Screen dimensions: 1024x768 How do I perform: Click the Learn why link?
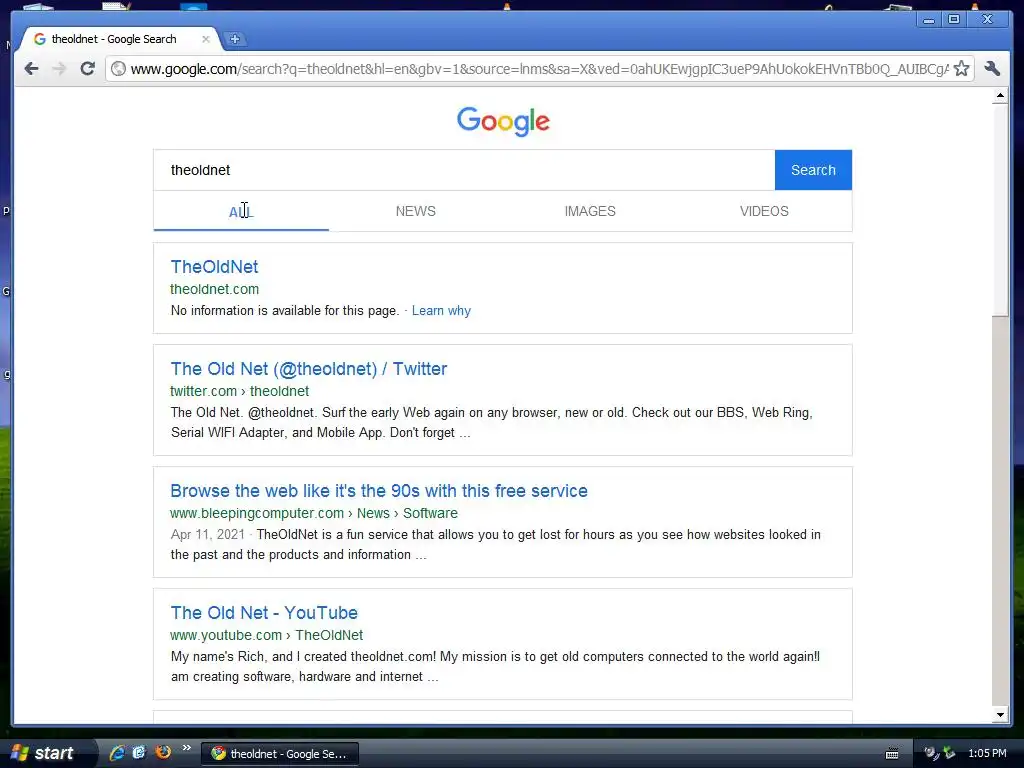point(441,311)
